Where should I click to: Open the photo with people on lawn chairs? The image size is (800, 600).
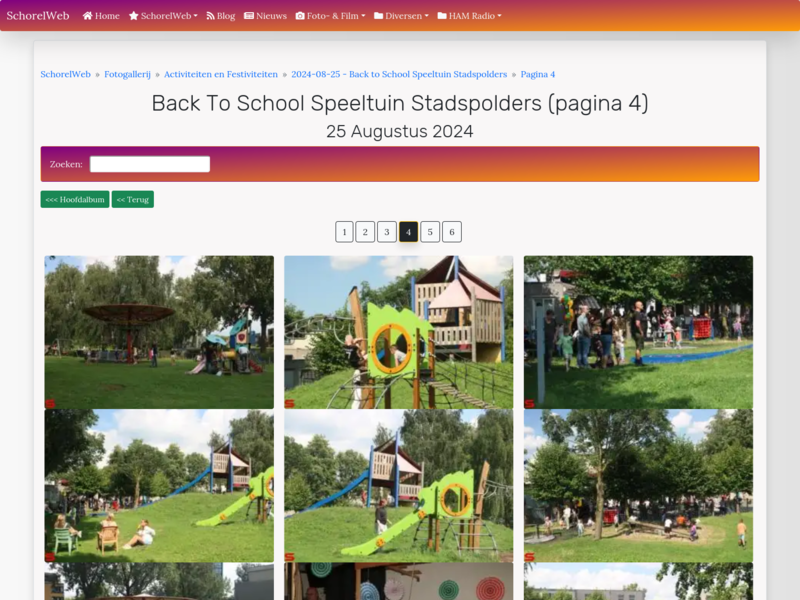tap(159, 486)
